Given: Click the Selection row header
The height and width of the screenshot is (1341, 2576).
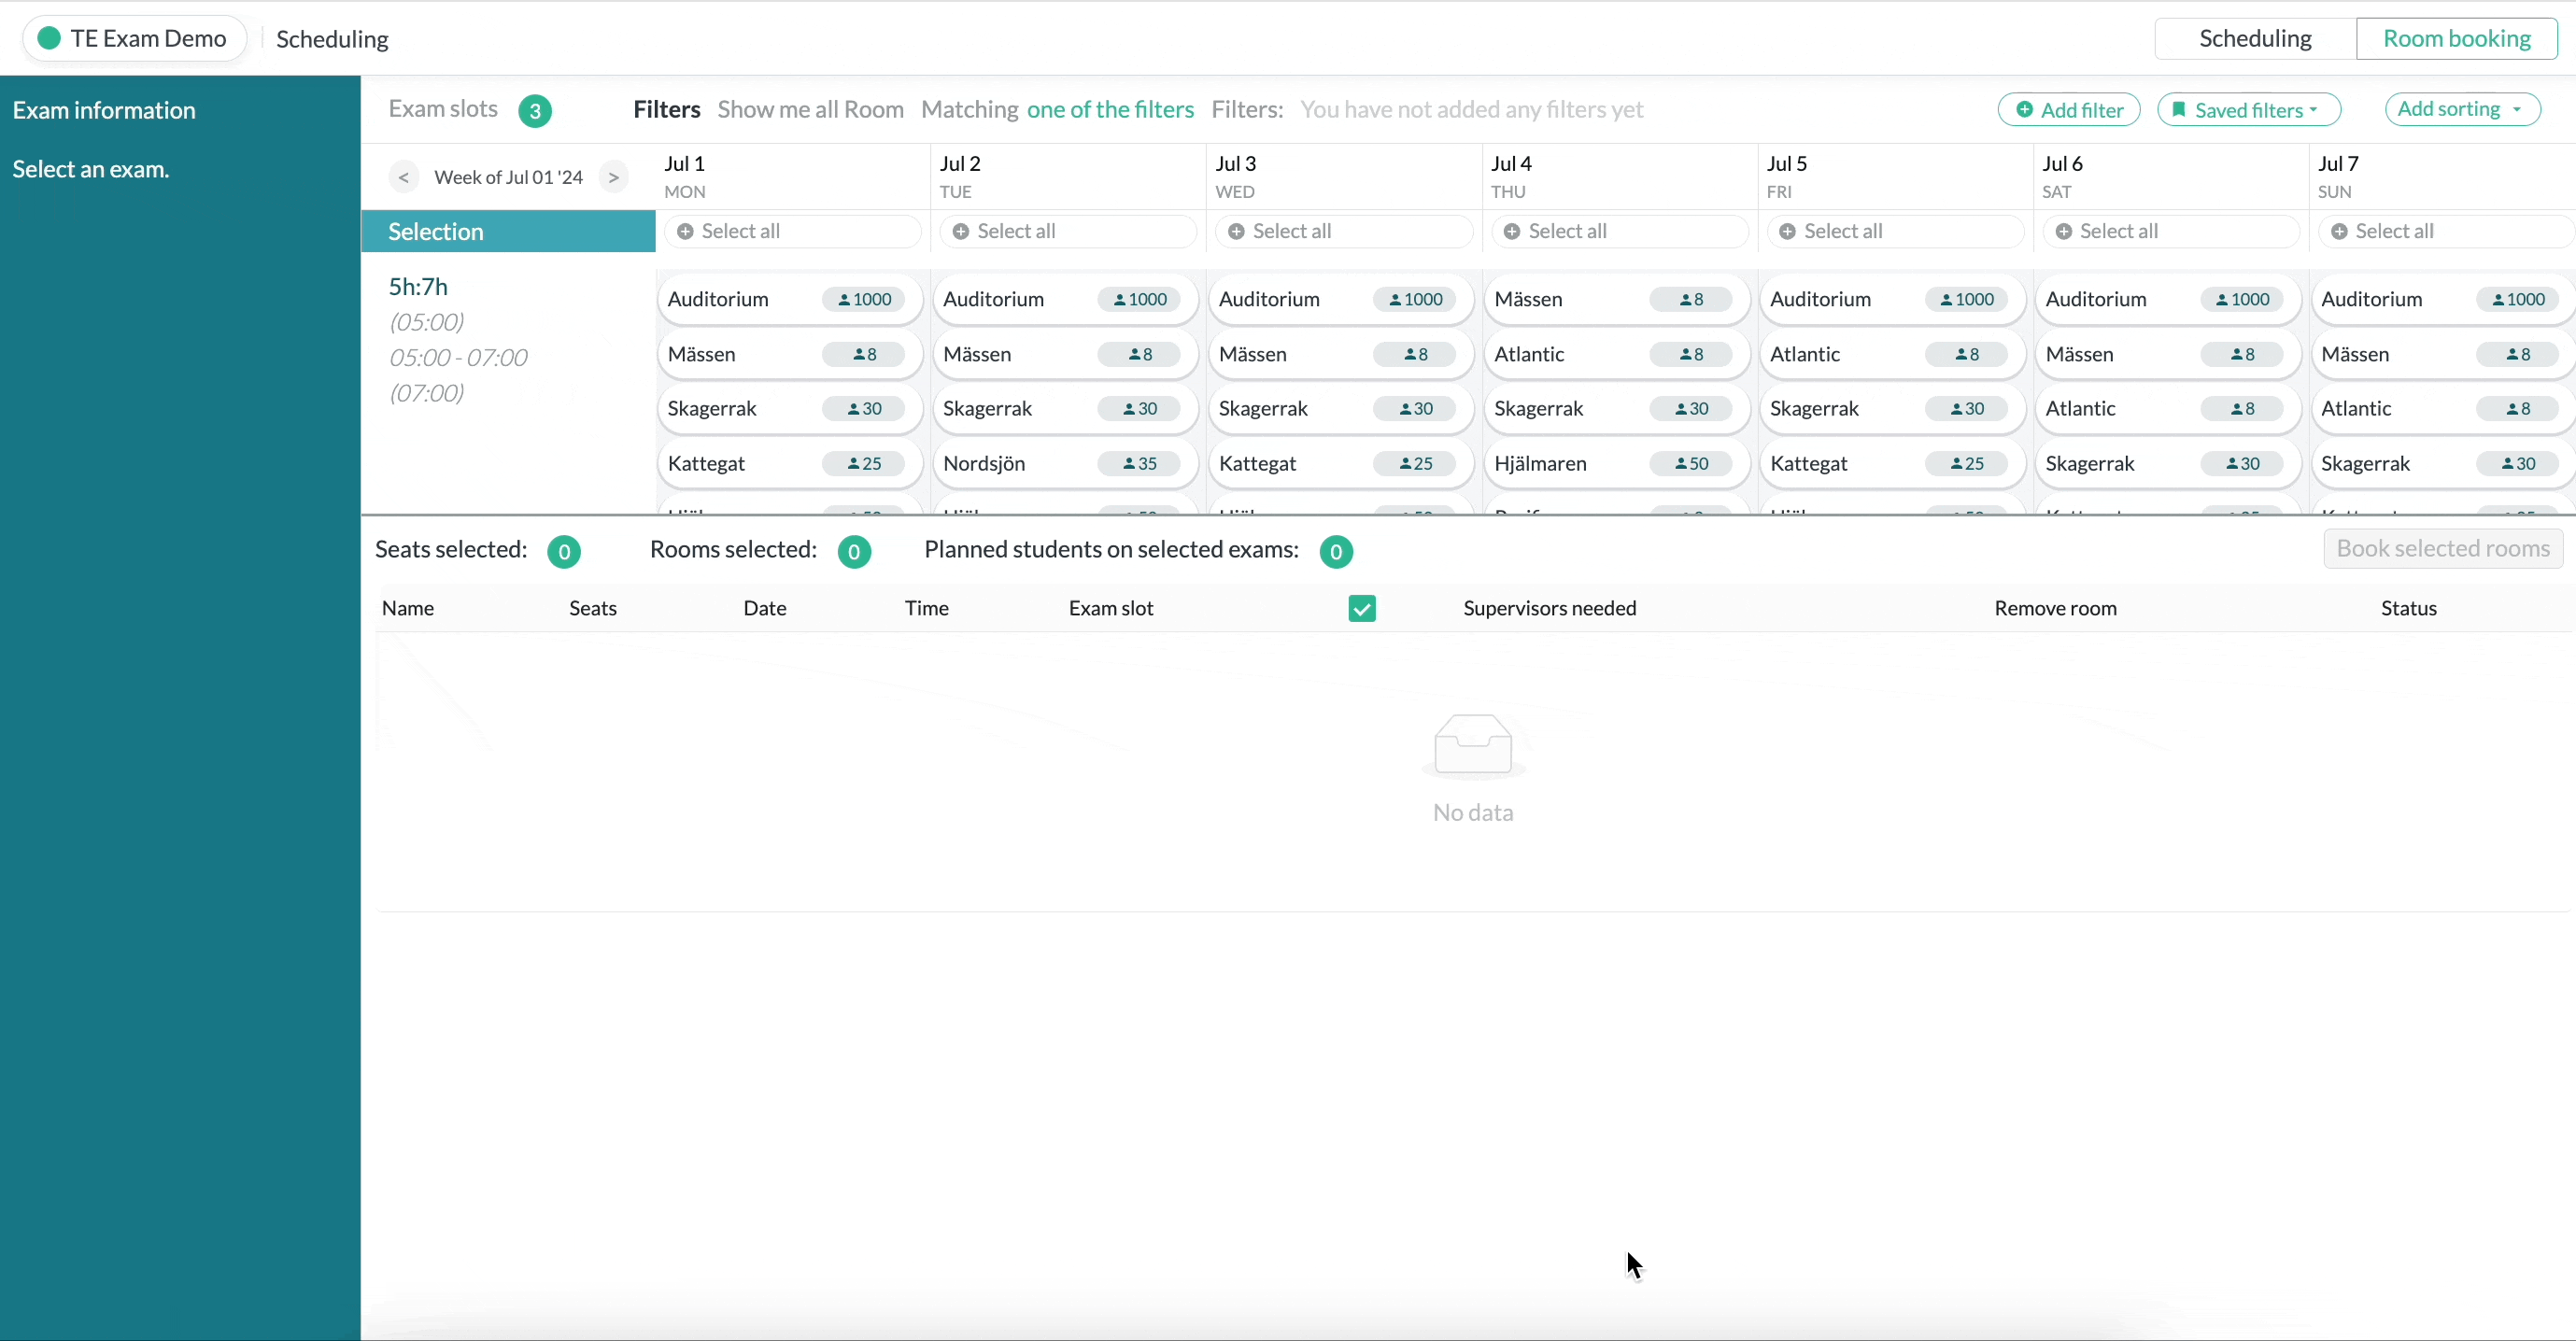Looking at the screenshot, I should coord(508,232).
